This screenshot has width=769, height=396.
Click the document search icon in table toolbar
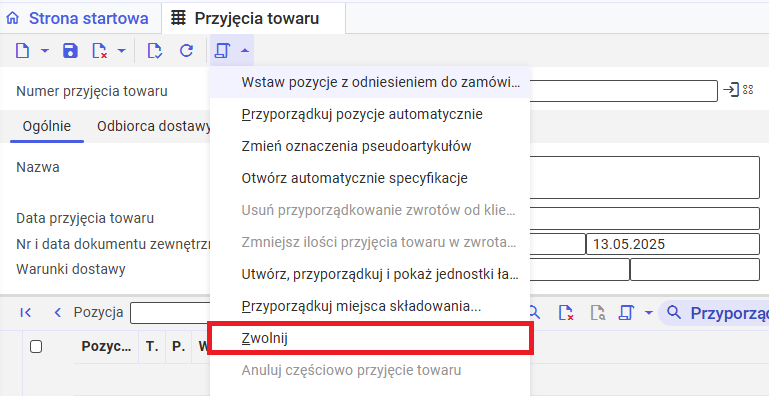click(x=597, y=313)
